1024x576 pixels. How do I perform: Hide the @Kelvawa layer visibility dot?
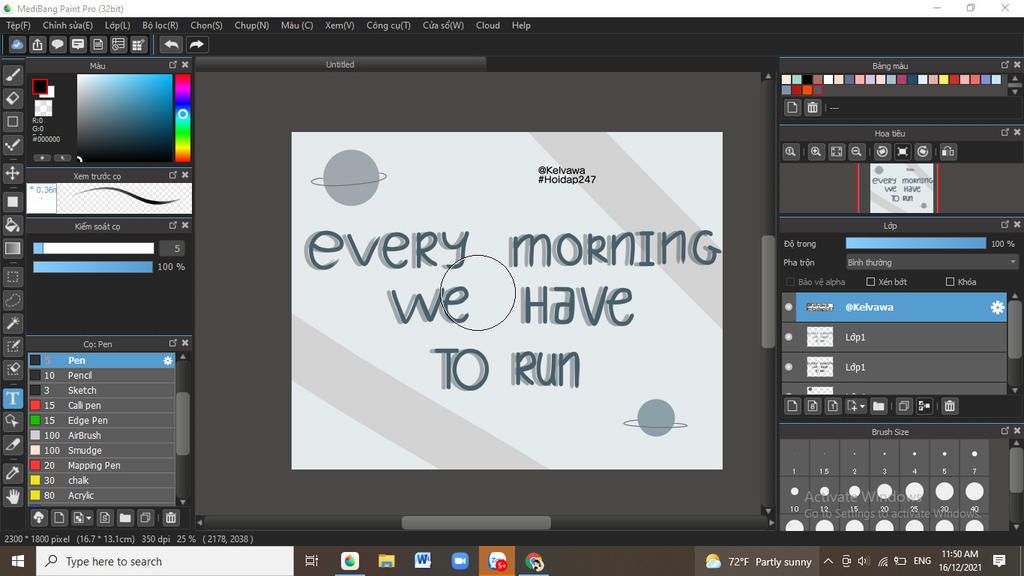[x=789, y=307]
